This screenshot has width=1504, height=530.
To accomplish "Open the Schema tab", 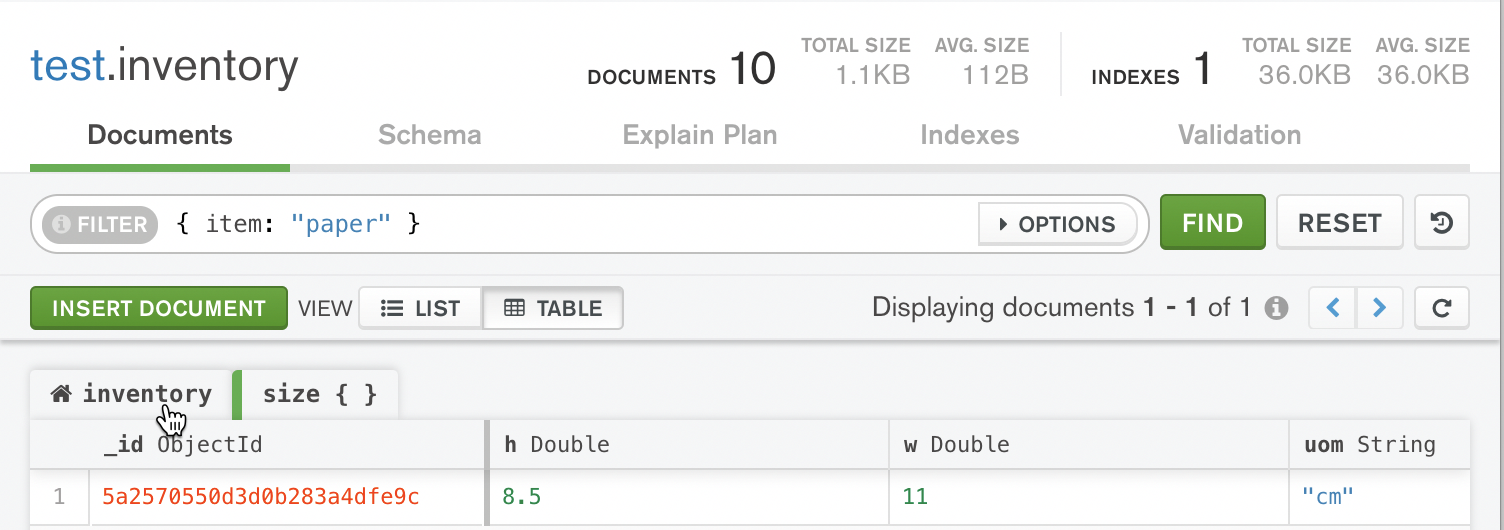I will [429, 135].
